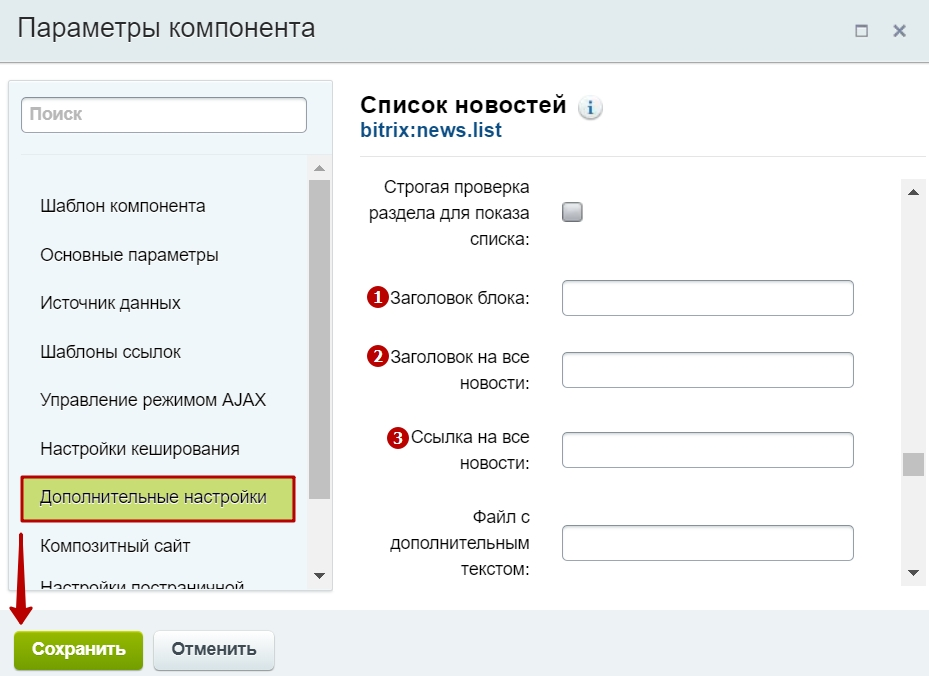
Task: Toggle the Строгая проверка раздела checkbox
Action: coord(572,212)
